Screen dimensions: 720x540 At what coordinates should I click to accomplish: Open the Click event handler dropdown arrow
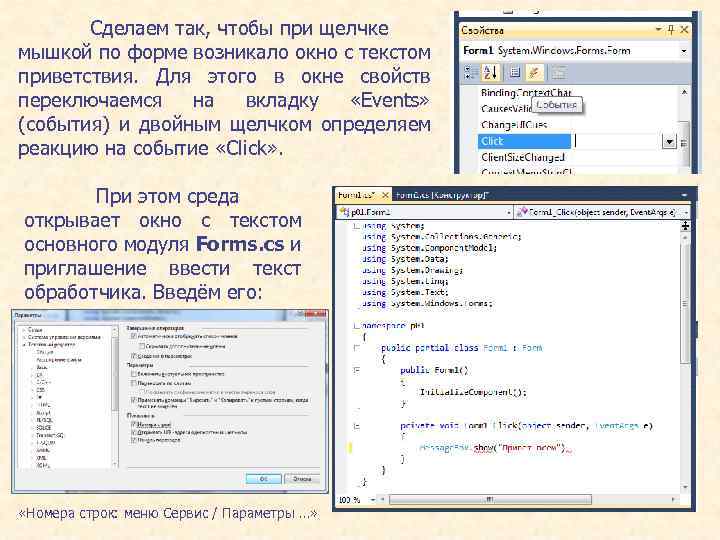(669, 141)
